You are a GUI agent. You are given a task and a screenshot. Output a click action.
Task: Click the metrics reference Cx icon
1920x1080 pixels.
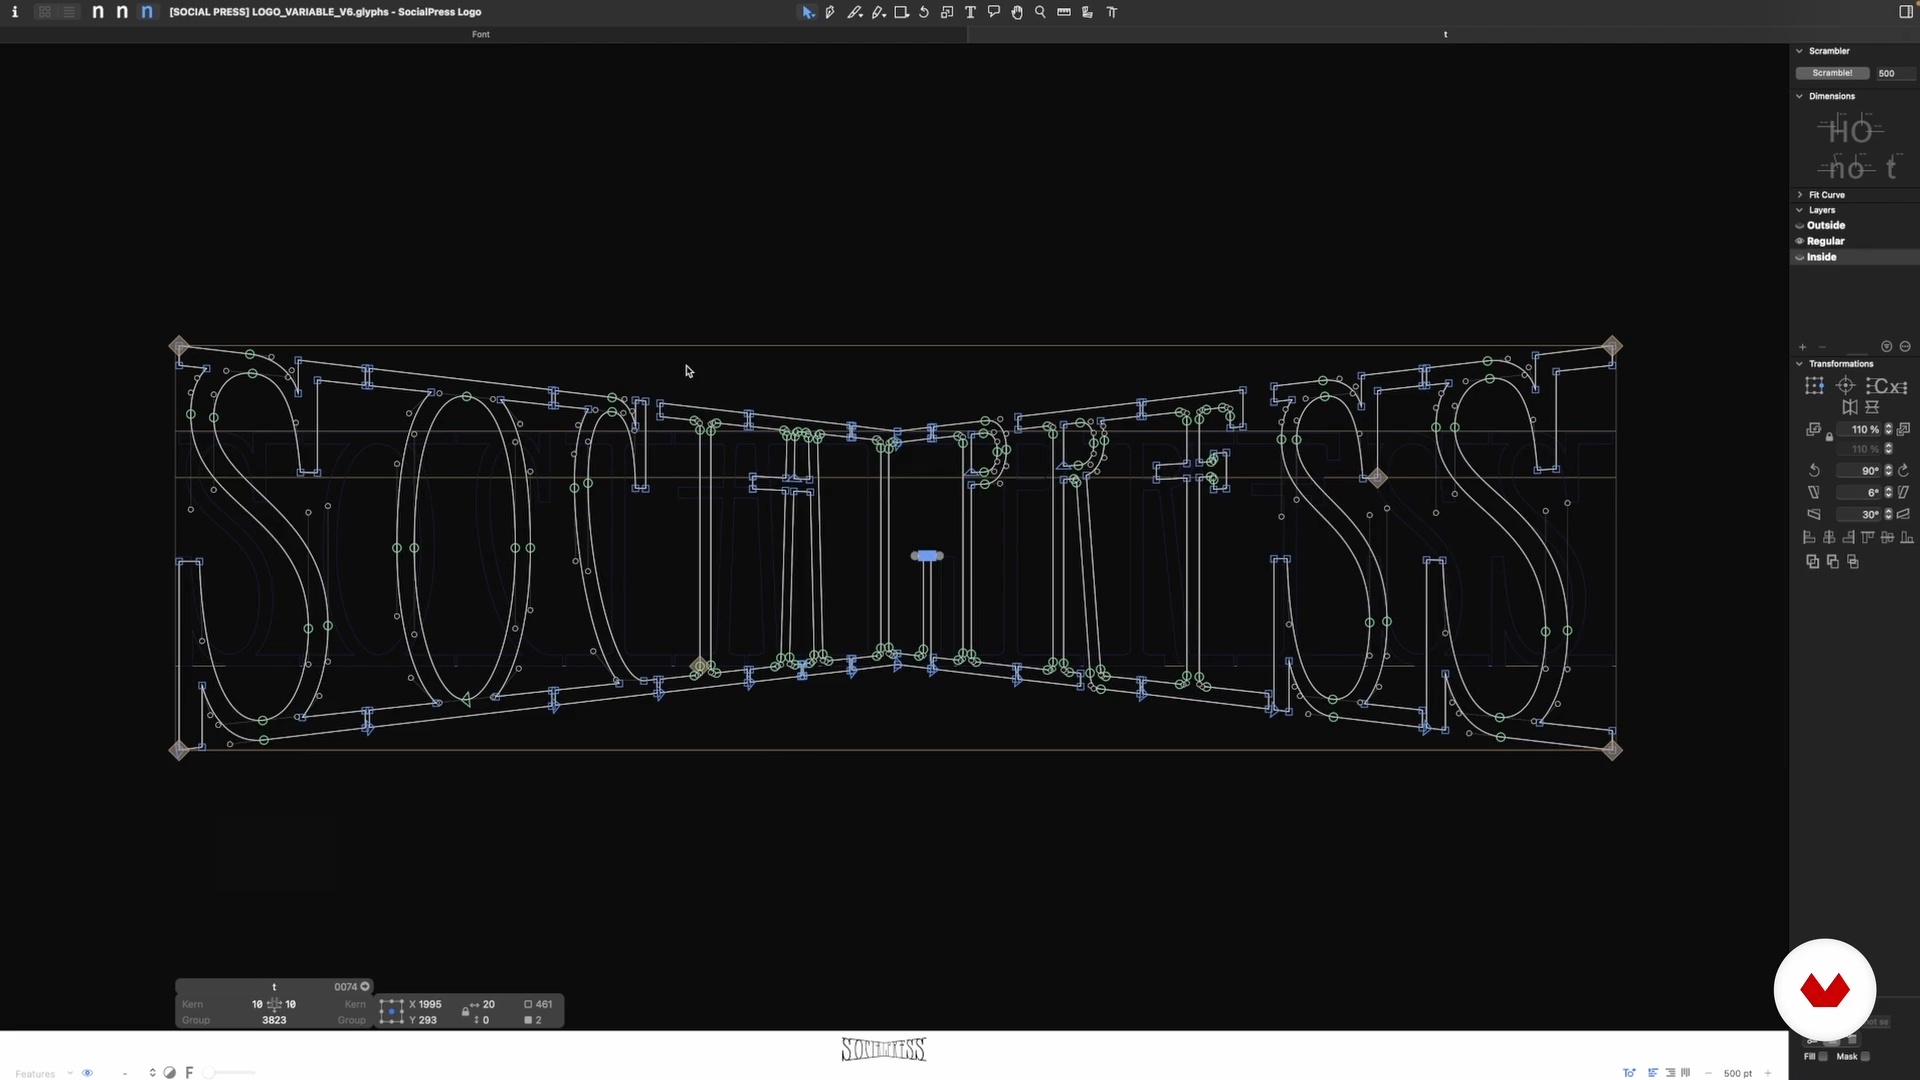pos(1887,386)
